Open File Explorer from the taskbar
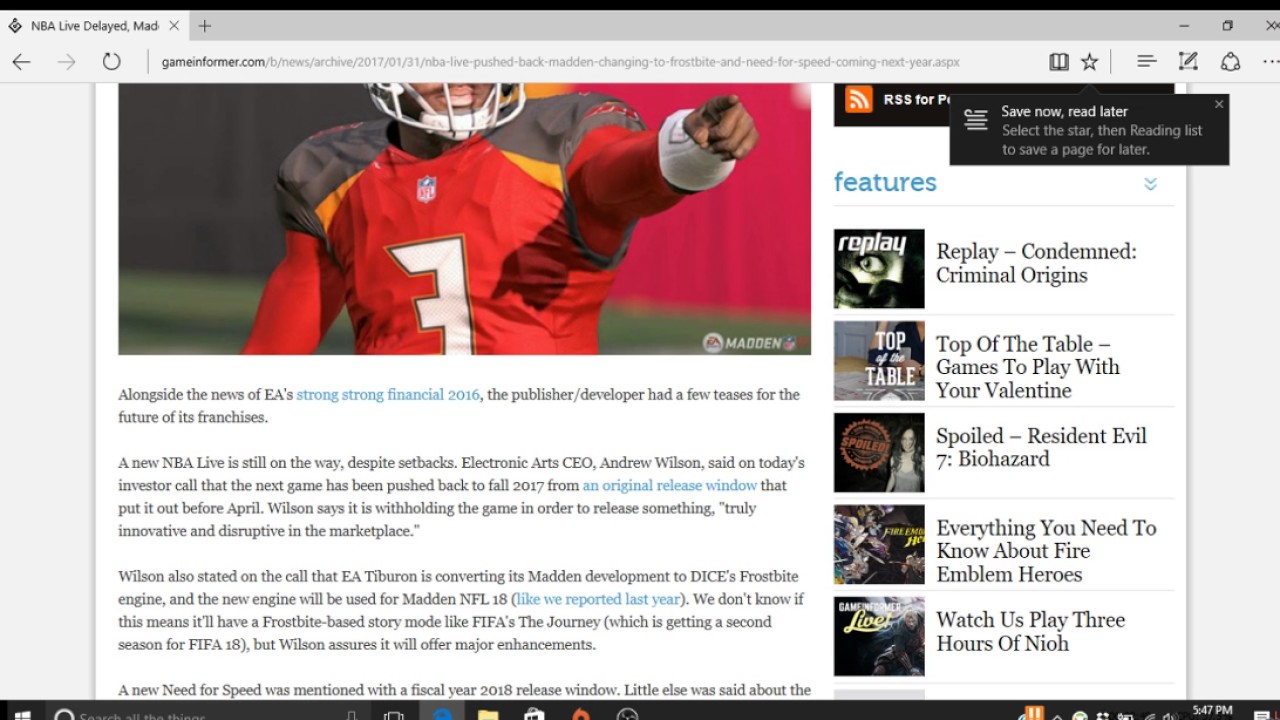Viewport: 1280px width, 720px height. click(488, 713)
